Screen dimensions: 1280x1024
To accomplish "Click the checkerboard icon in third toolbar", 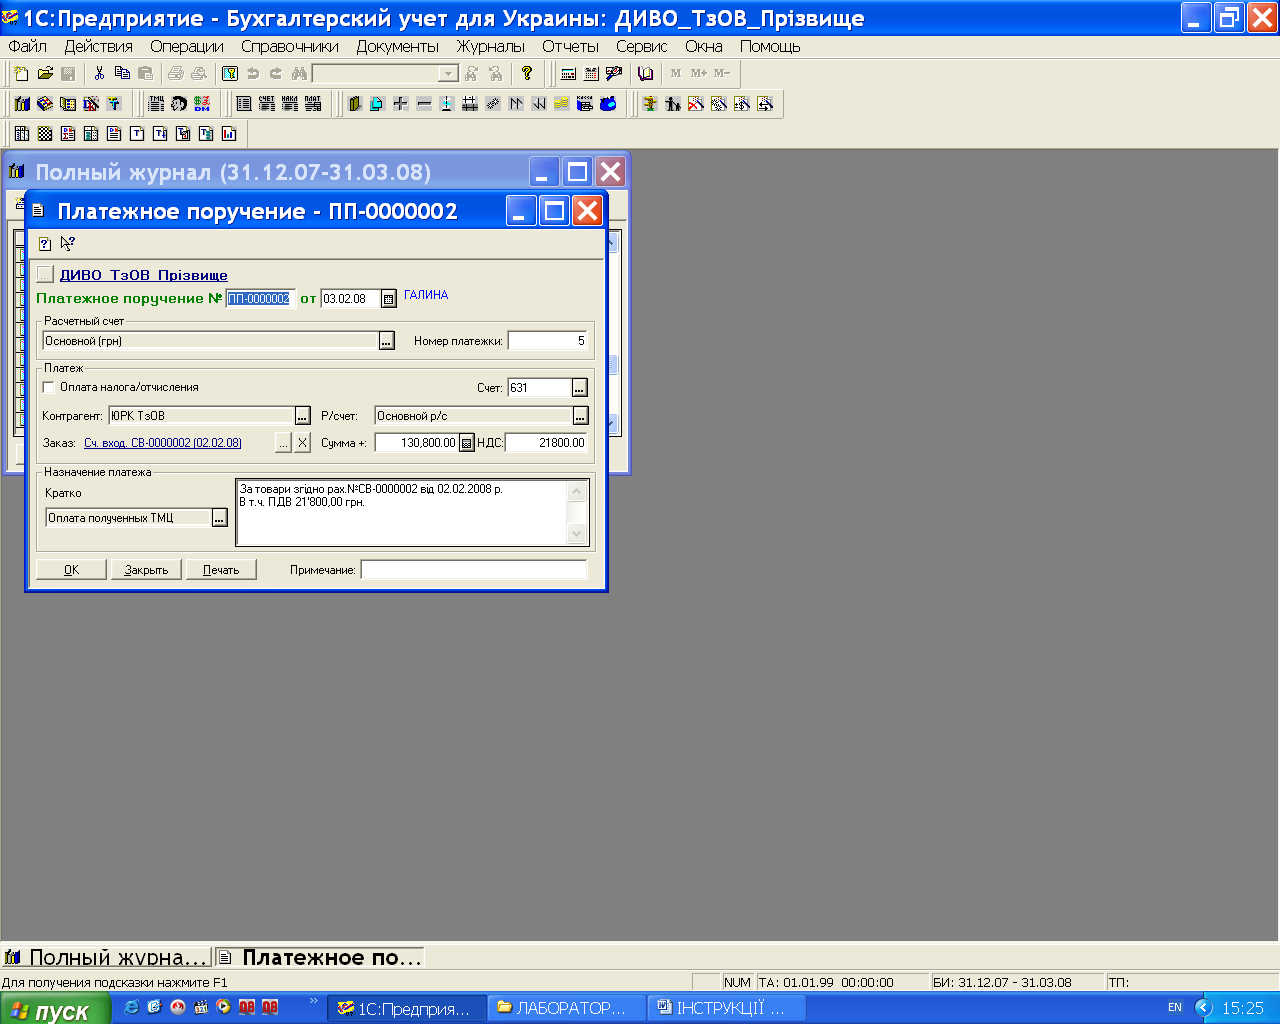I will (45, 133).
